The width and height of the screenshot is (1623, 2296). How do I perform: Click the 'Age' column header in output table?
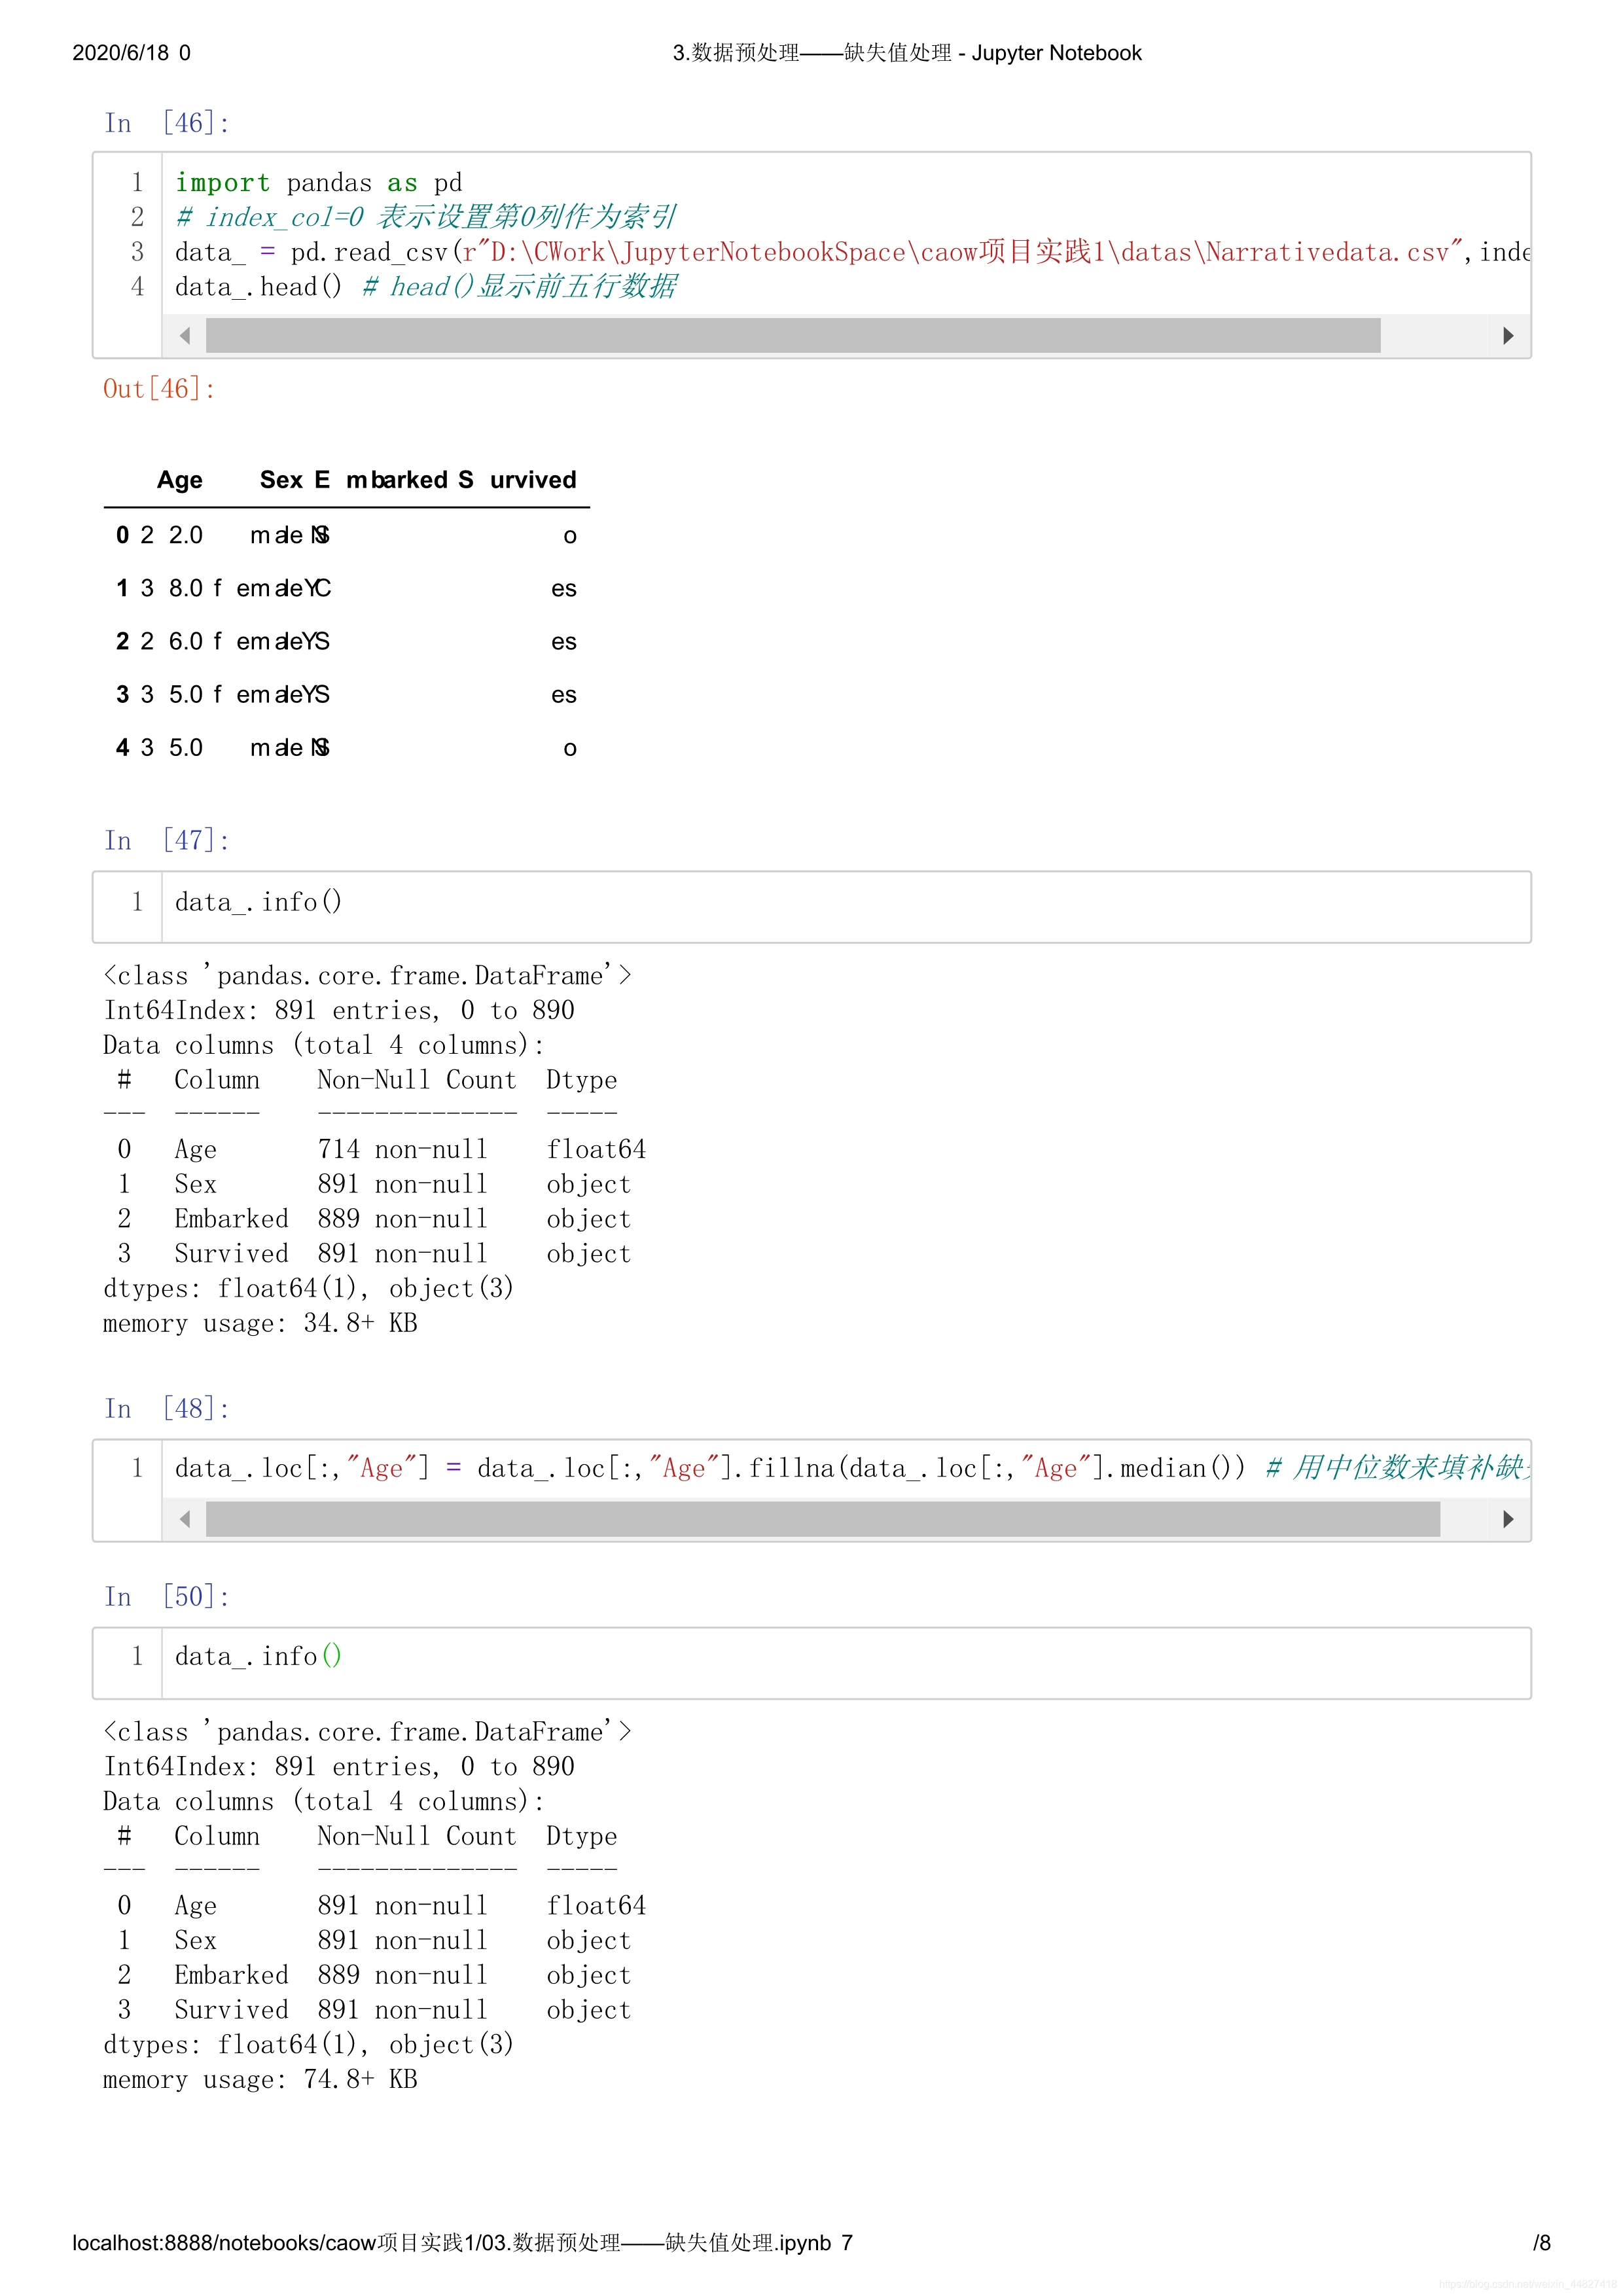pyautogui.click(x=180, y=480)
